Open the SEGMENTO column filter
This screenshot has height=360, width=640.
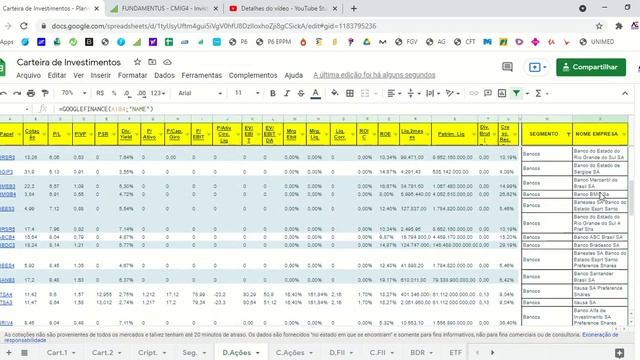[569, 134]
